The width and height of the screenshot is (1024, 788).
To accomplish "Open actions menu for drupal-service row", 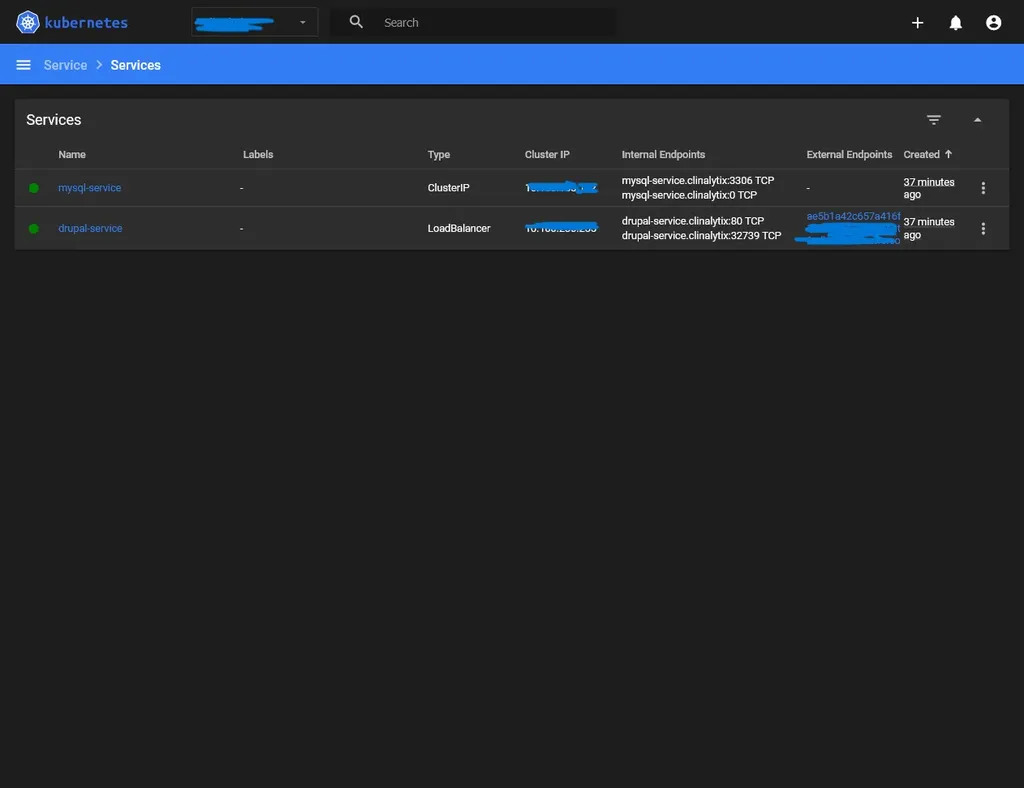I will [x=983, y=229].
